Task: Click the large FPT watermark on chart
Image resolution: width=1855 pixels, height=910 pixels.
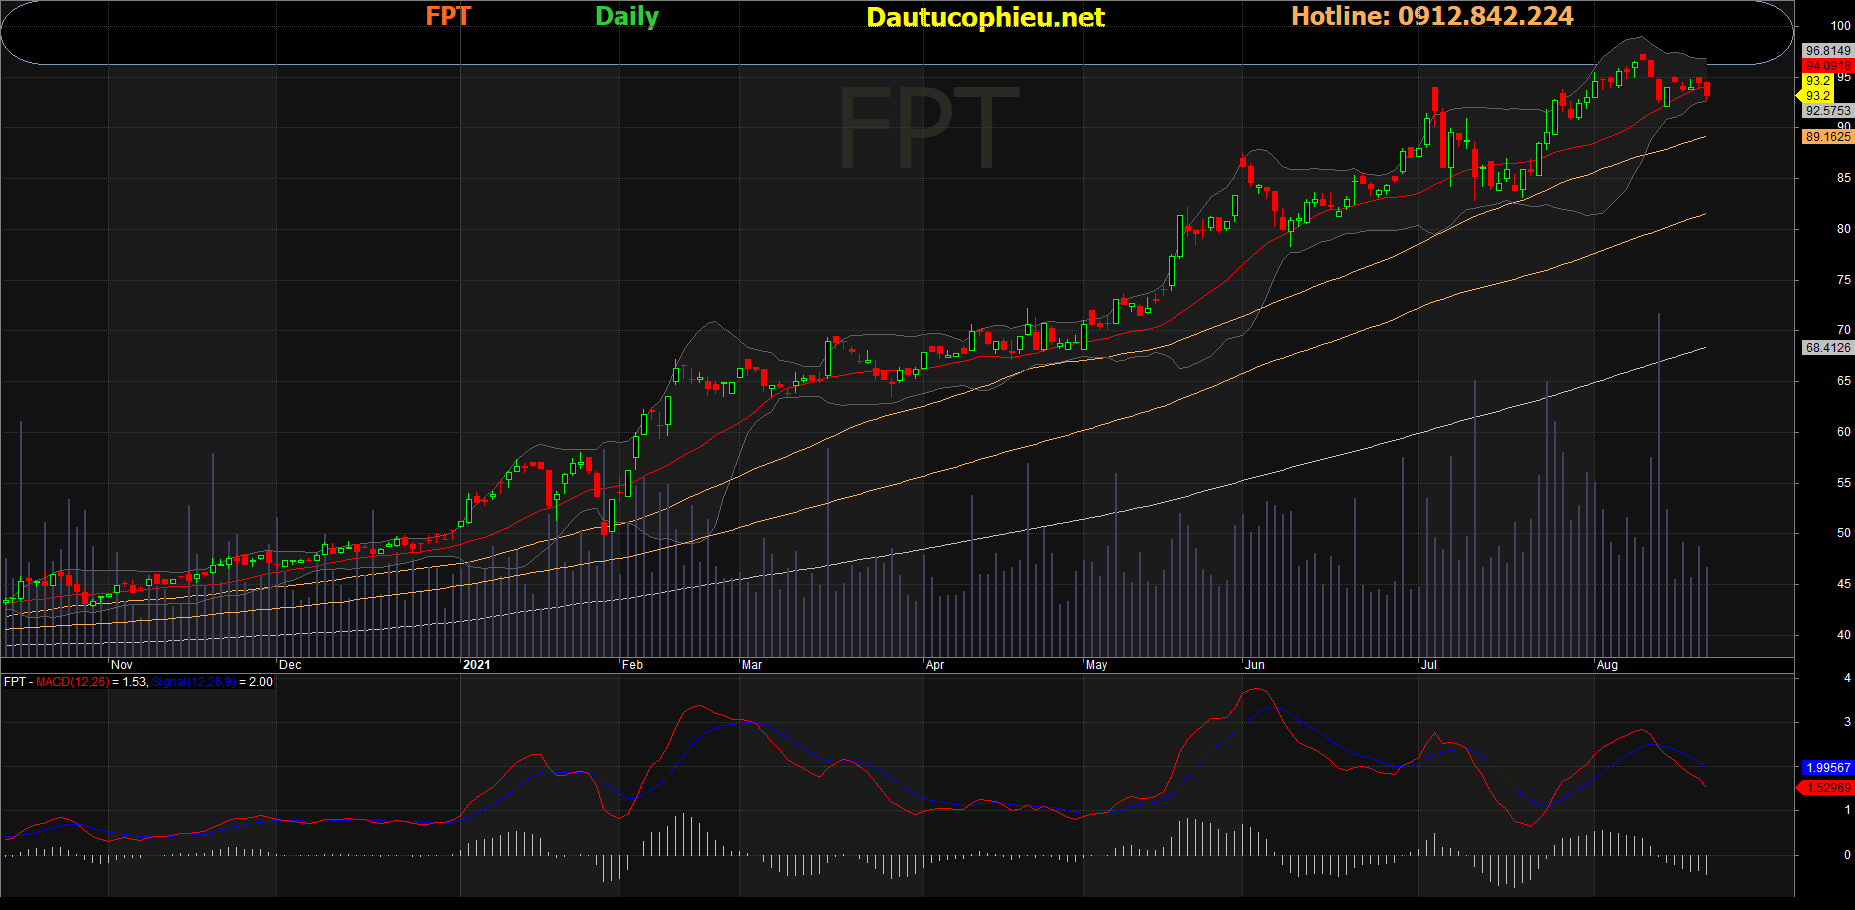Action: point(927,128)
